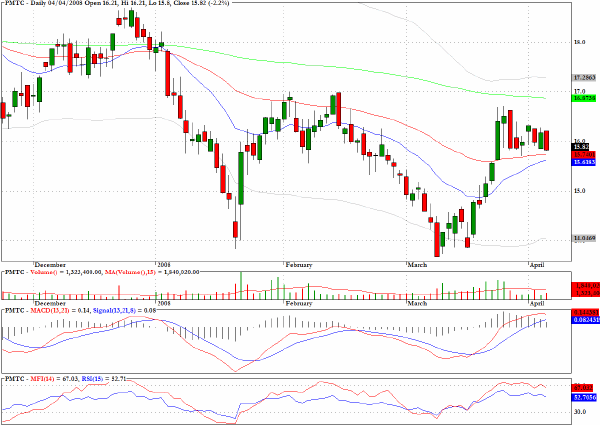Click the blue 15.6163 moving average tag
Viewport: 600px width, 425px height.
click(x=584, y=162)
